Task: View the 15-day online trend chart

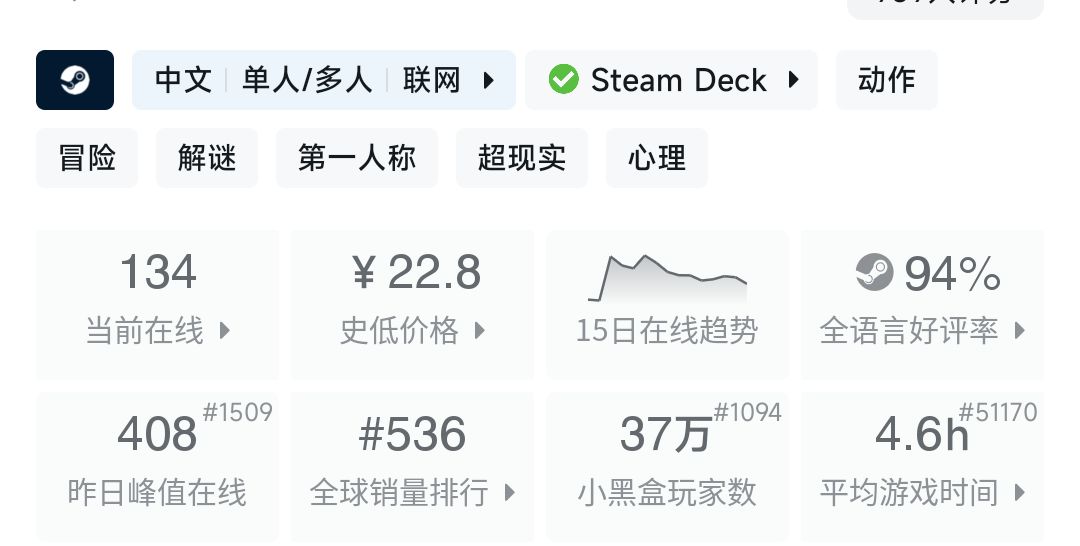Action: (667, 279)
